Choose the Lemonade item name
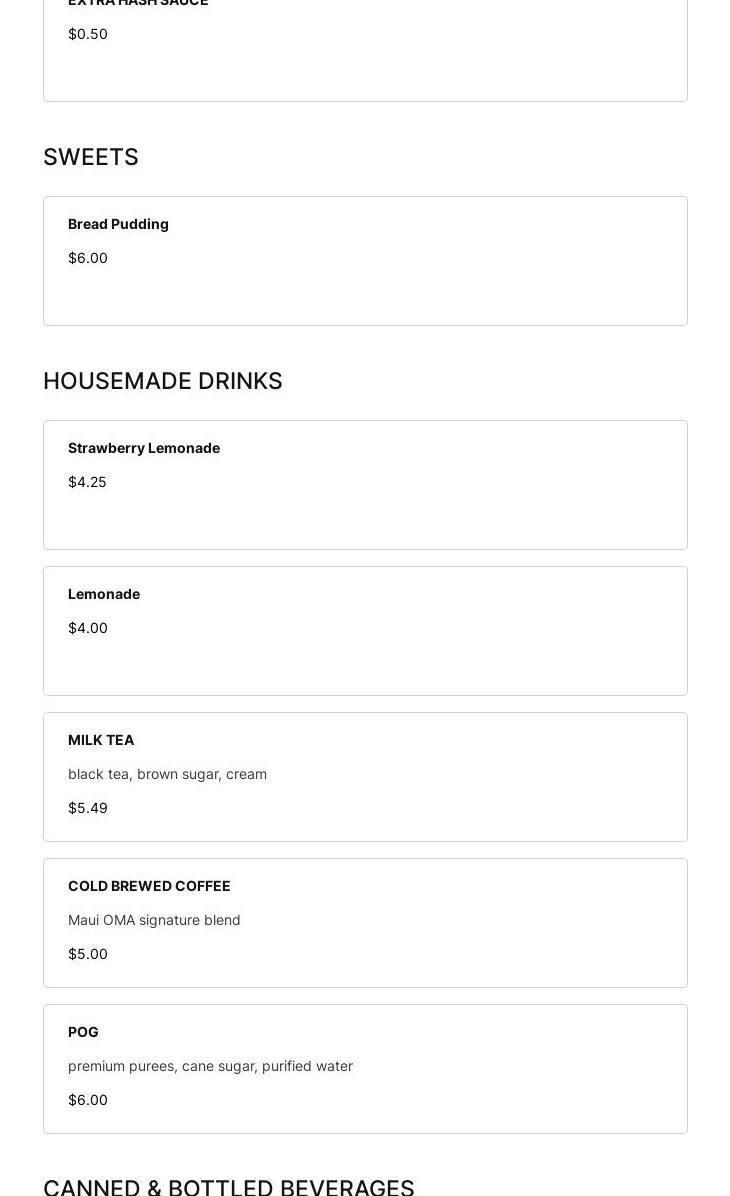This screenshot has height=1196, width=730. (104, 594)
